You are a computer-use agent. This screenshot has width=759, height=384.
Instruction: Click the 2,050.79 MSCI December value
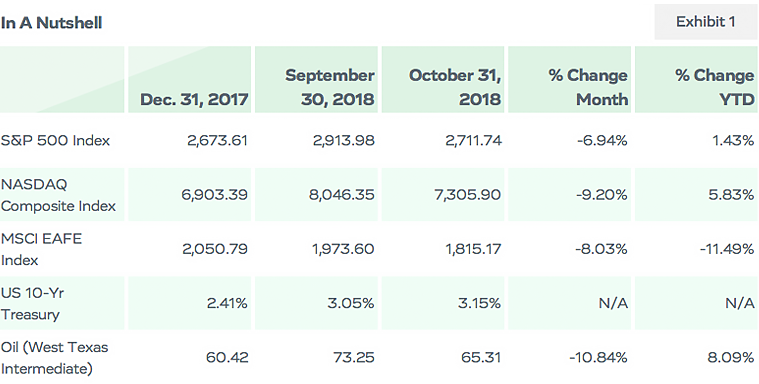point(215,249)
